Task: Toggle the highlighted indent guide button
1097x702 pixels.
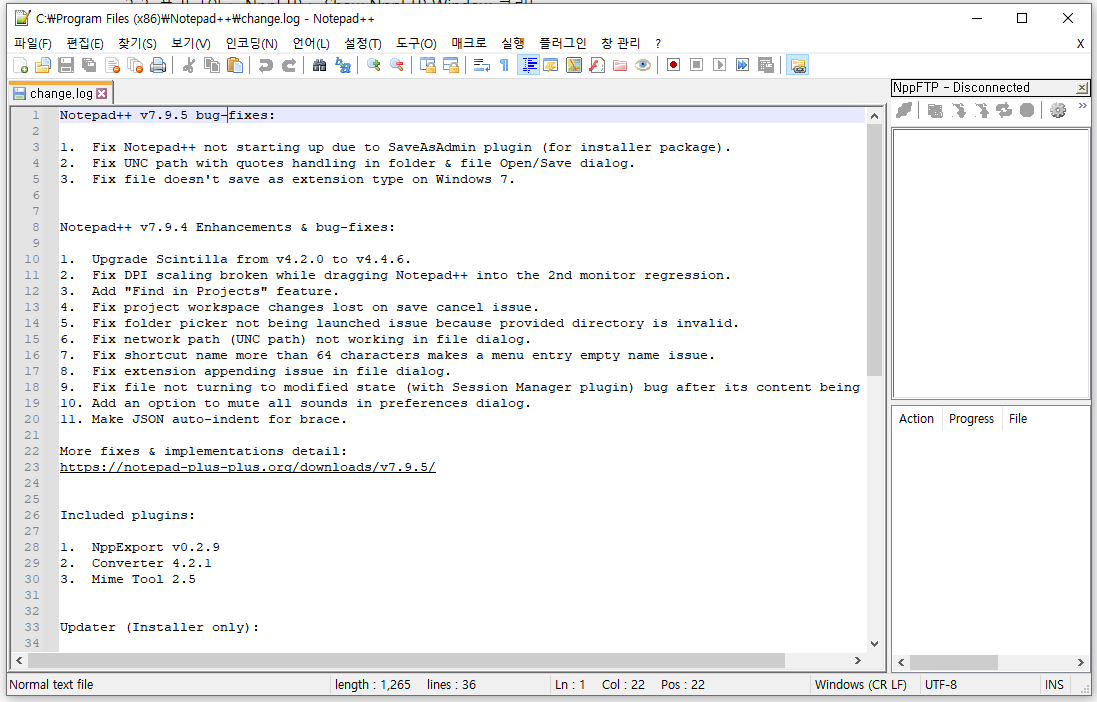Action: click(528, 66)
